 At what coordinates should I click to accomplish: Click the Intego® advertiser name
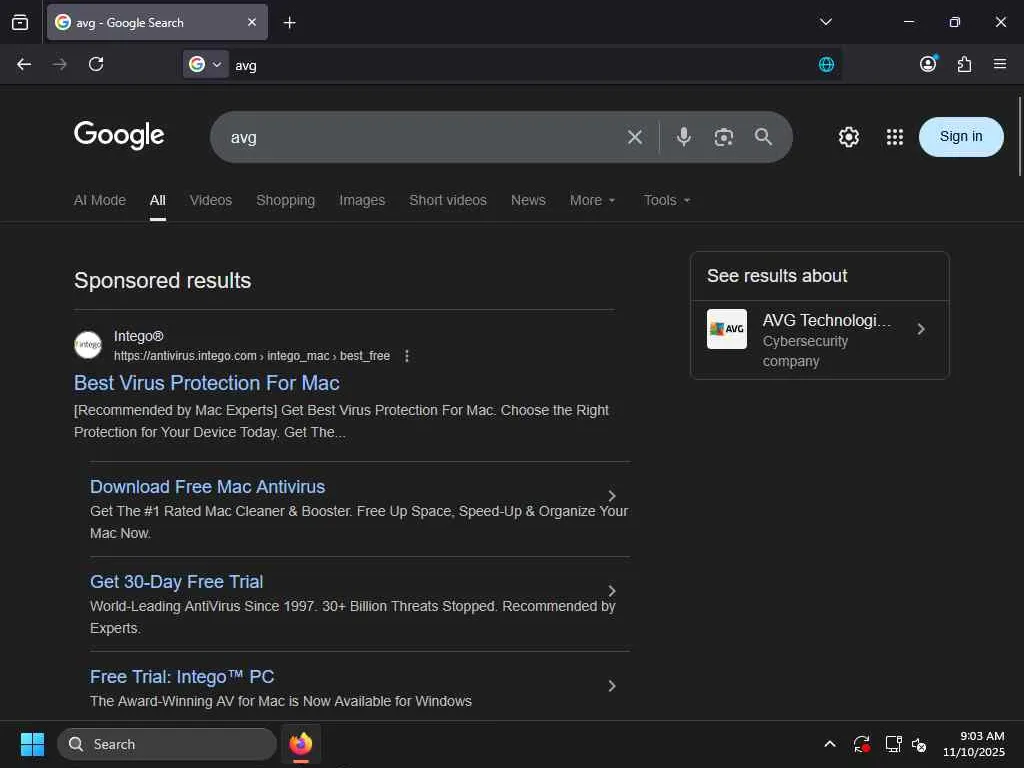pyautogui.click(x=138, y=336)
